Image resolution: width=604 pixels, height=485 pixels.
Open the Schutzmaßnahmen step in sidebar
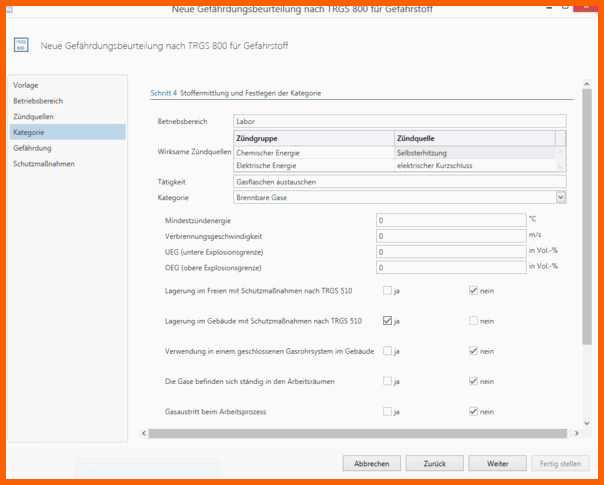(43, 163)
